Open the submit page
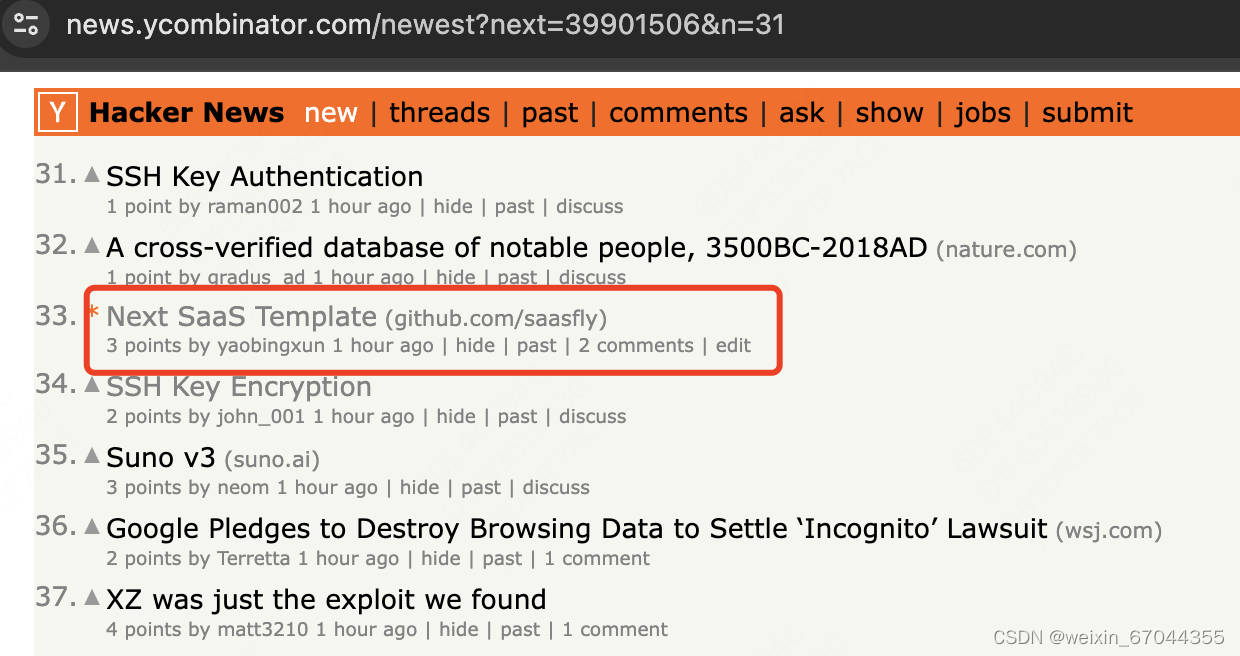Viewport: 1240px width, 656px height. pos(1086,112)
